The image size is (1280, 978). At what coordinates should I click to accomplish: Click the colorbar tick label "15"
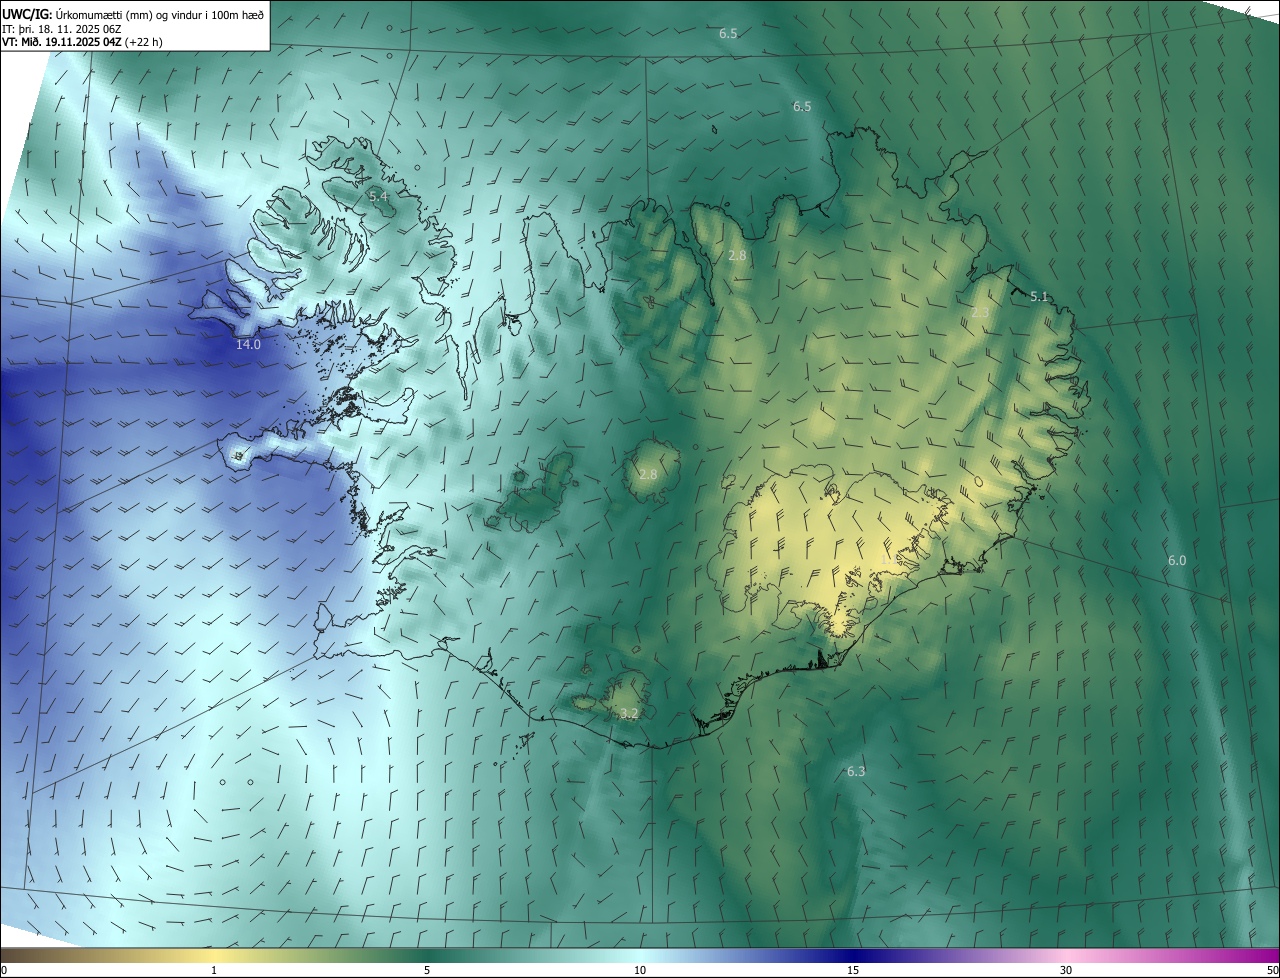[853, 971]
